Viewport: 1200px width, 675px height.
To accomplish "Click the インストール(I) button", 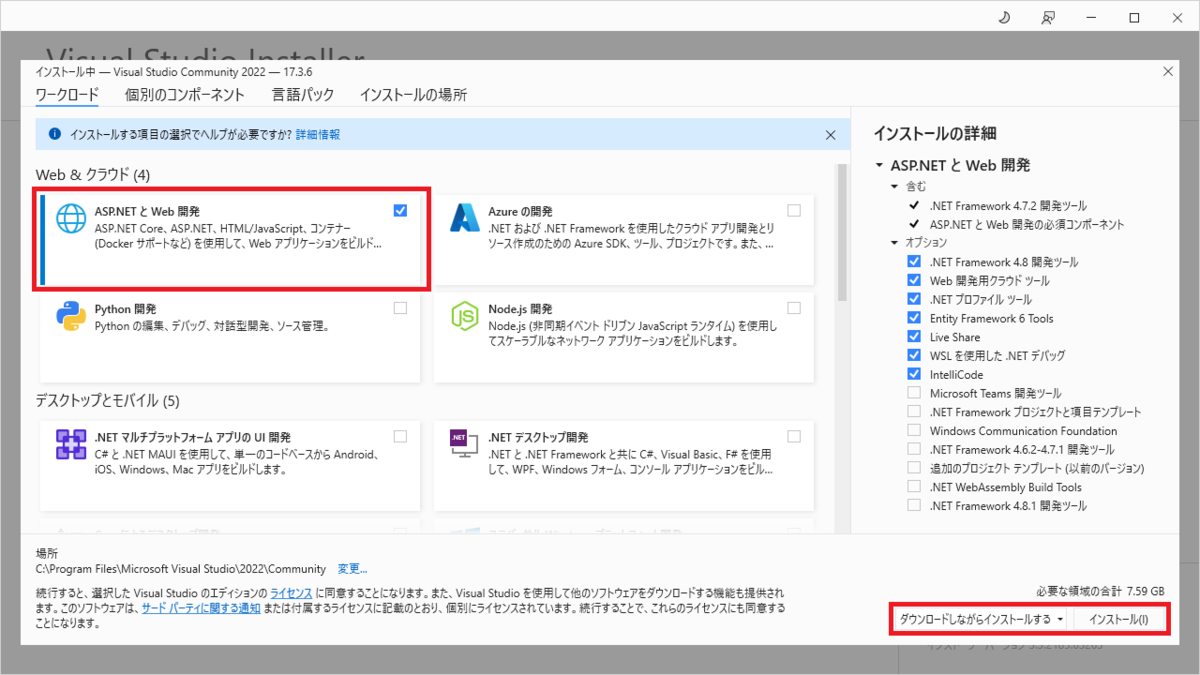I will [x=1119, y=619].
